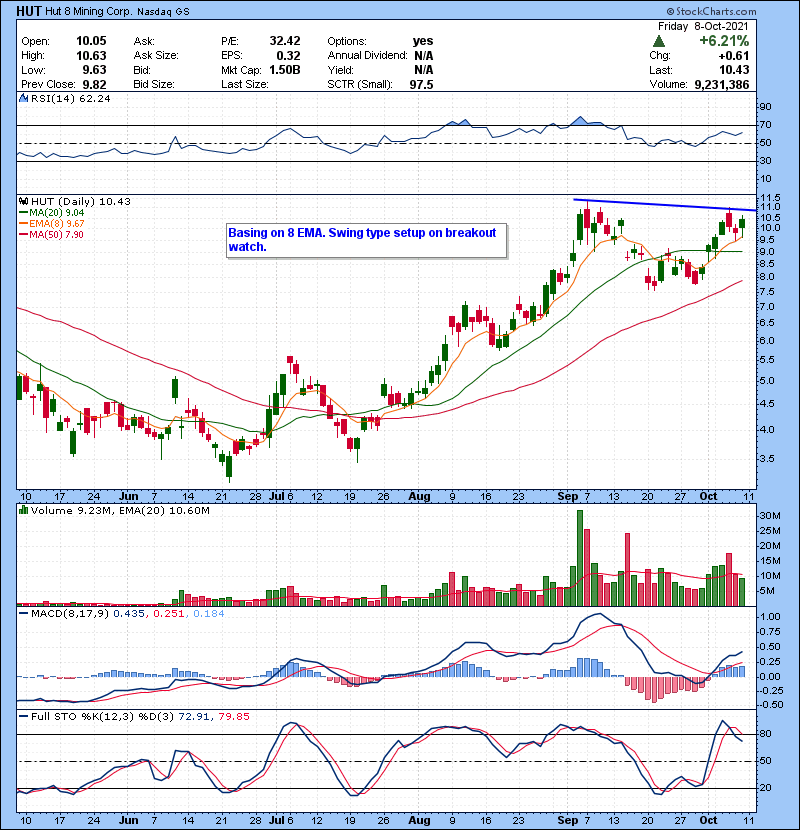Viewport: 800px width, 830px height.
Task: Click the Ask Size label
Action: (156, 56)
